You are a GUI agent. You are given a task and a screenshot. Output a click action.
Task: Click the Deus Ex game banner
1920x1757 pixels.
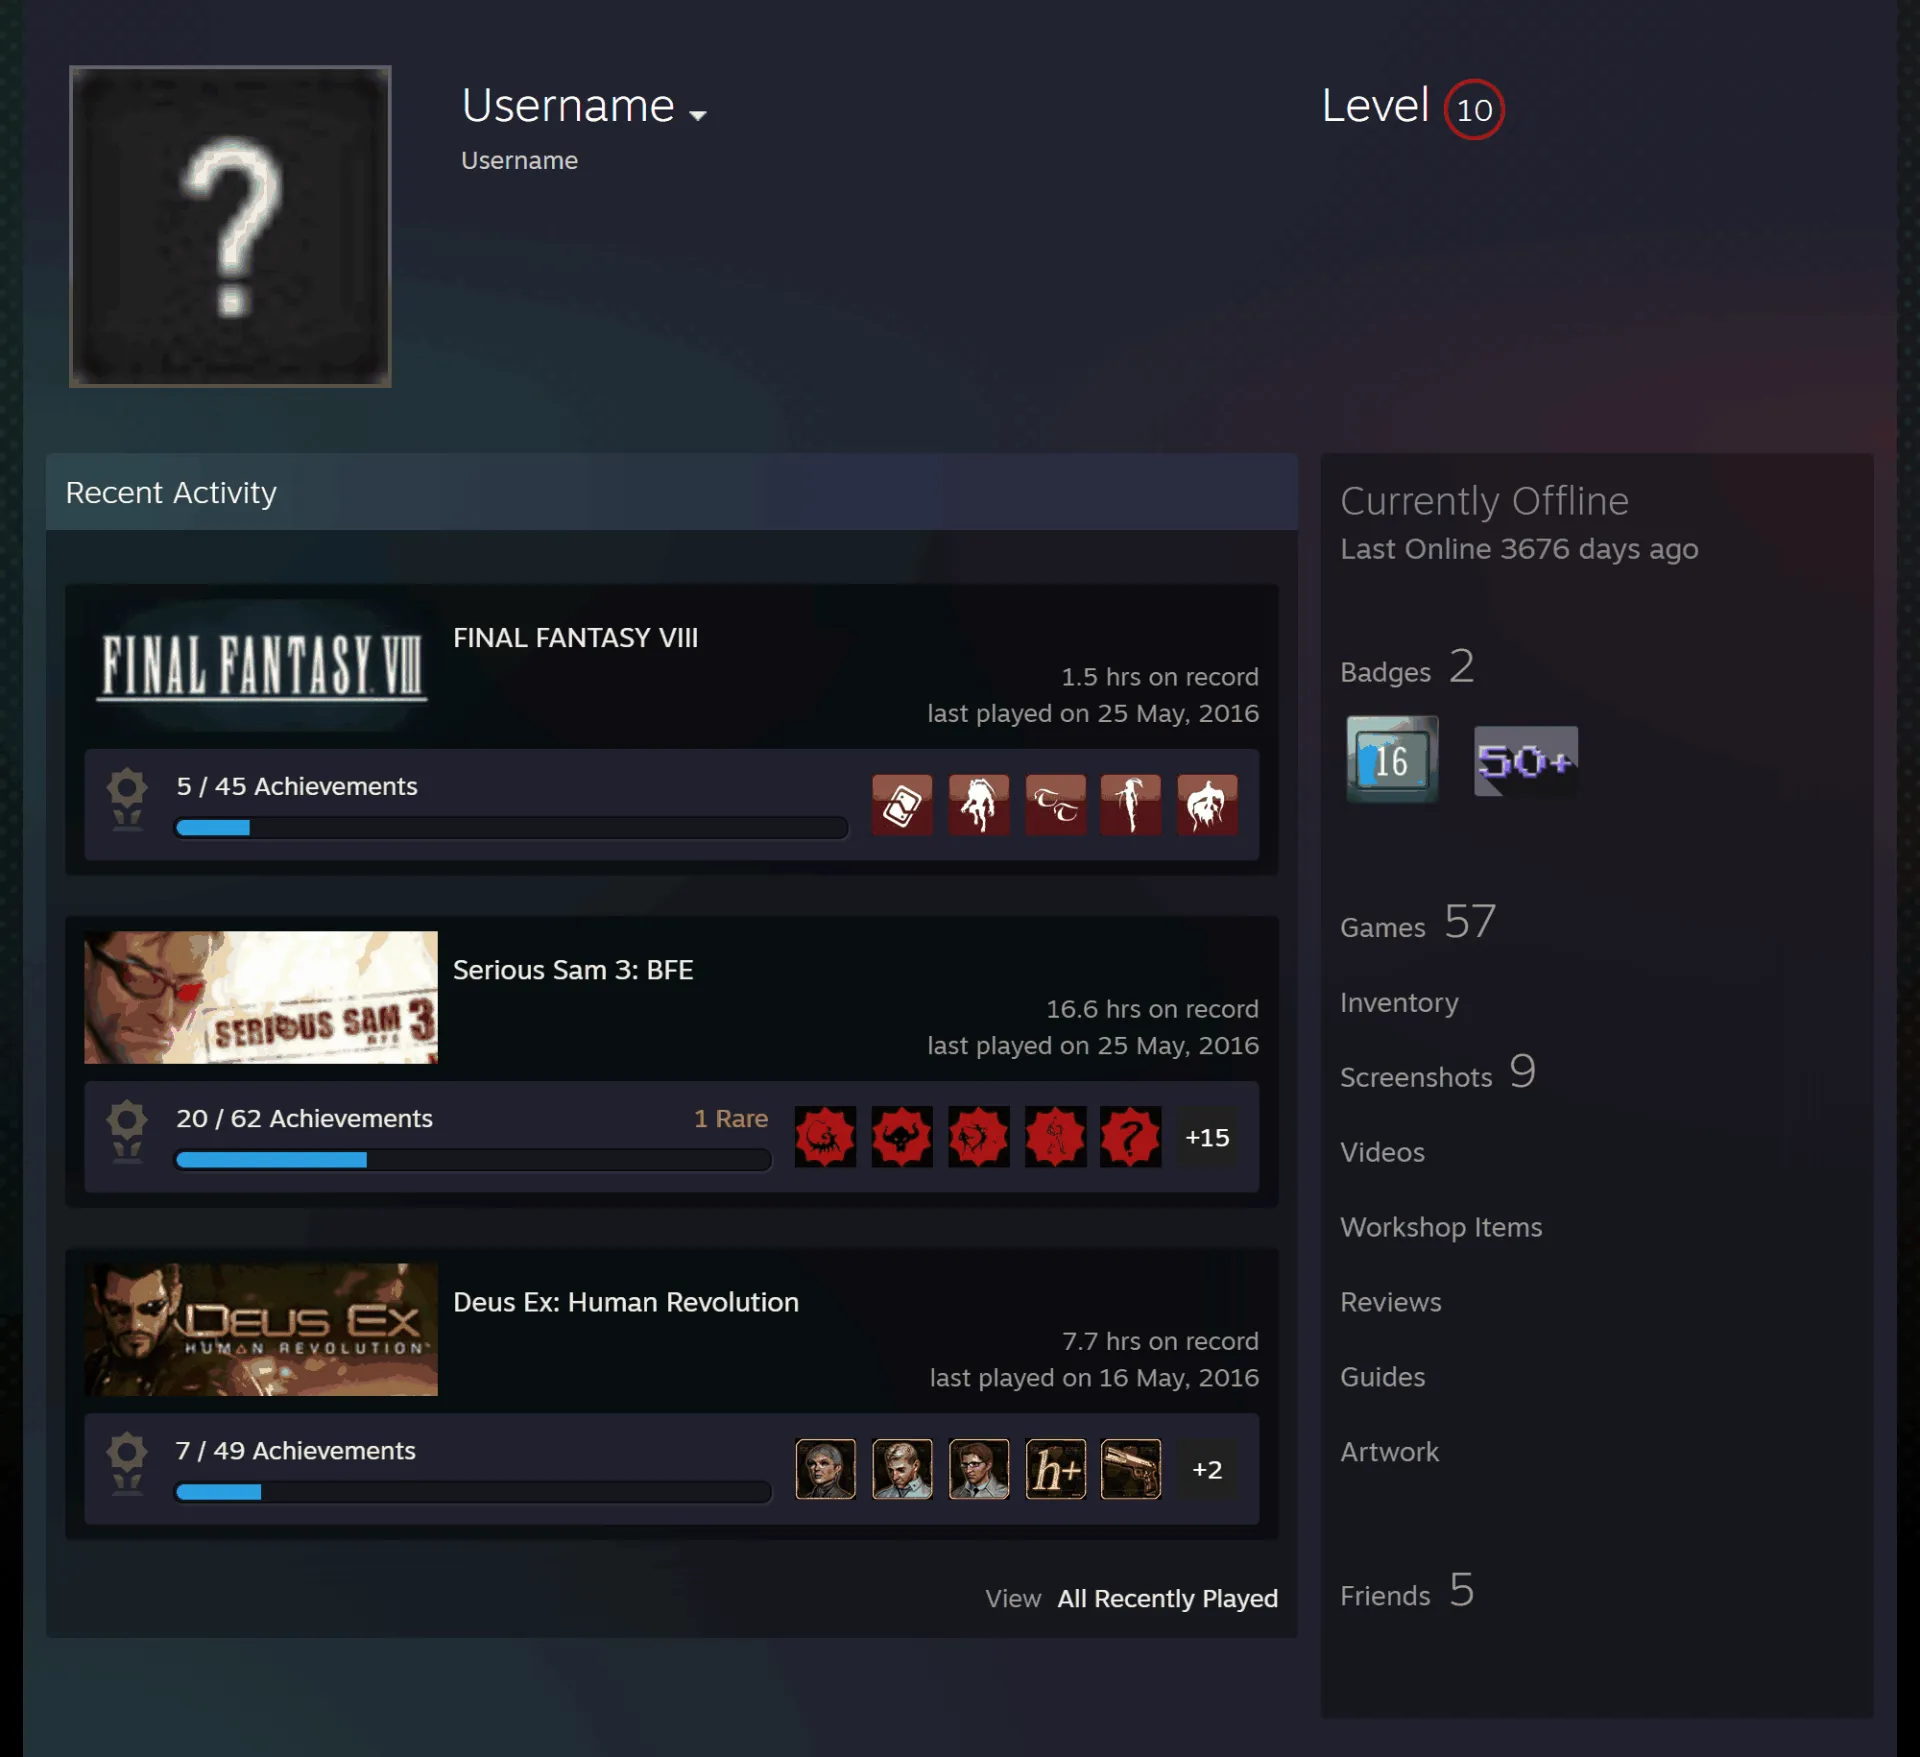click(x=261, y=1329)
